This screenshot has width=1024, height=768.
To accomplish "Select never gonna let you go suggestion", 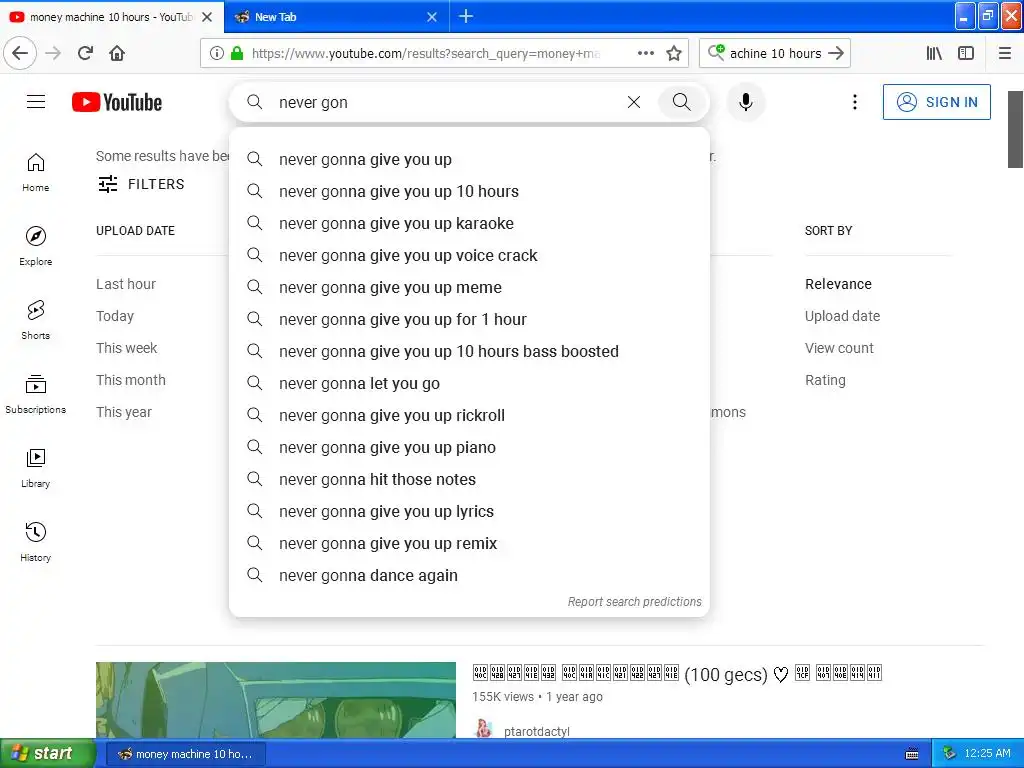I will pos(469,383).
